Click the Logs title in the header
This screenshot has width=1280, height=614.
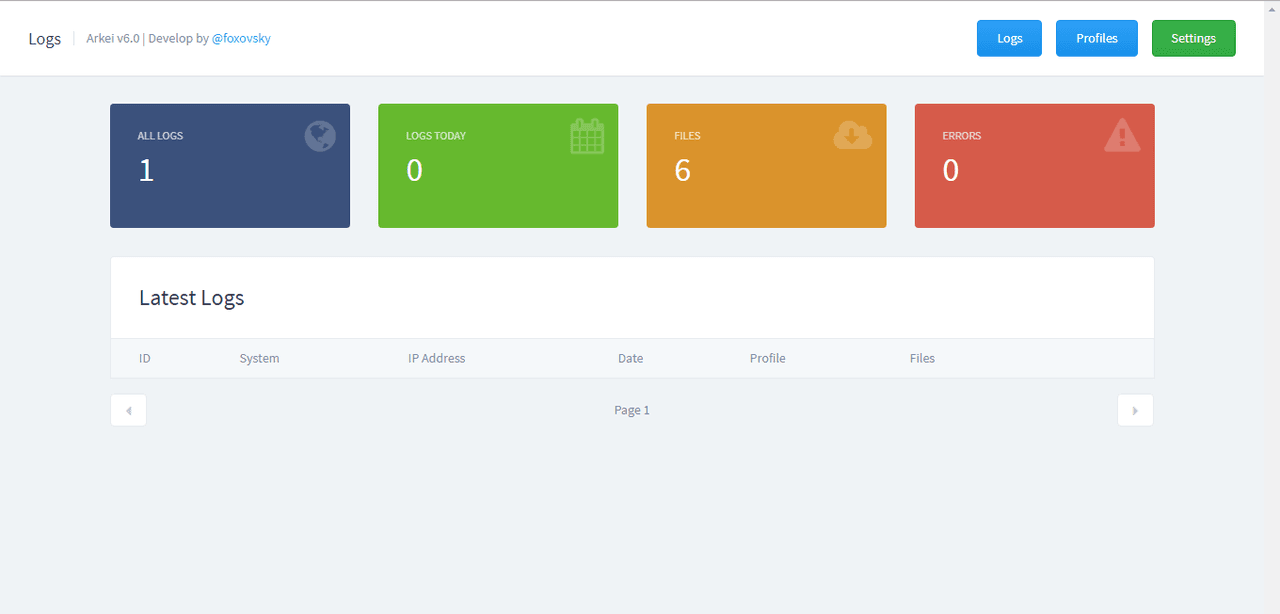[x=44, y=39]
